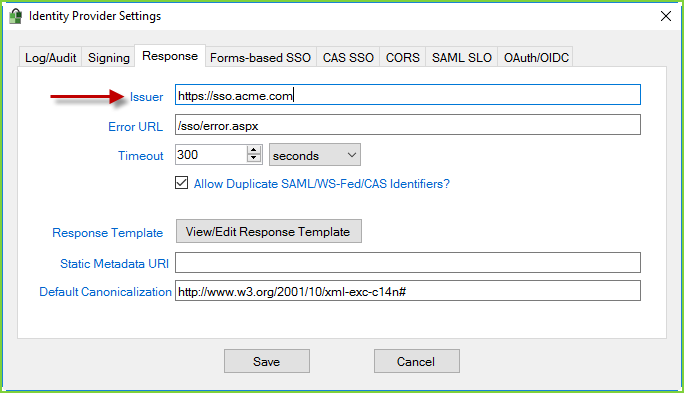Increase Timeout with the up spinner arrow
Viewport: 684px width, 393px height.
(x=253, y=150)
